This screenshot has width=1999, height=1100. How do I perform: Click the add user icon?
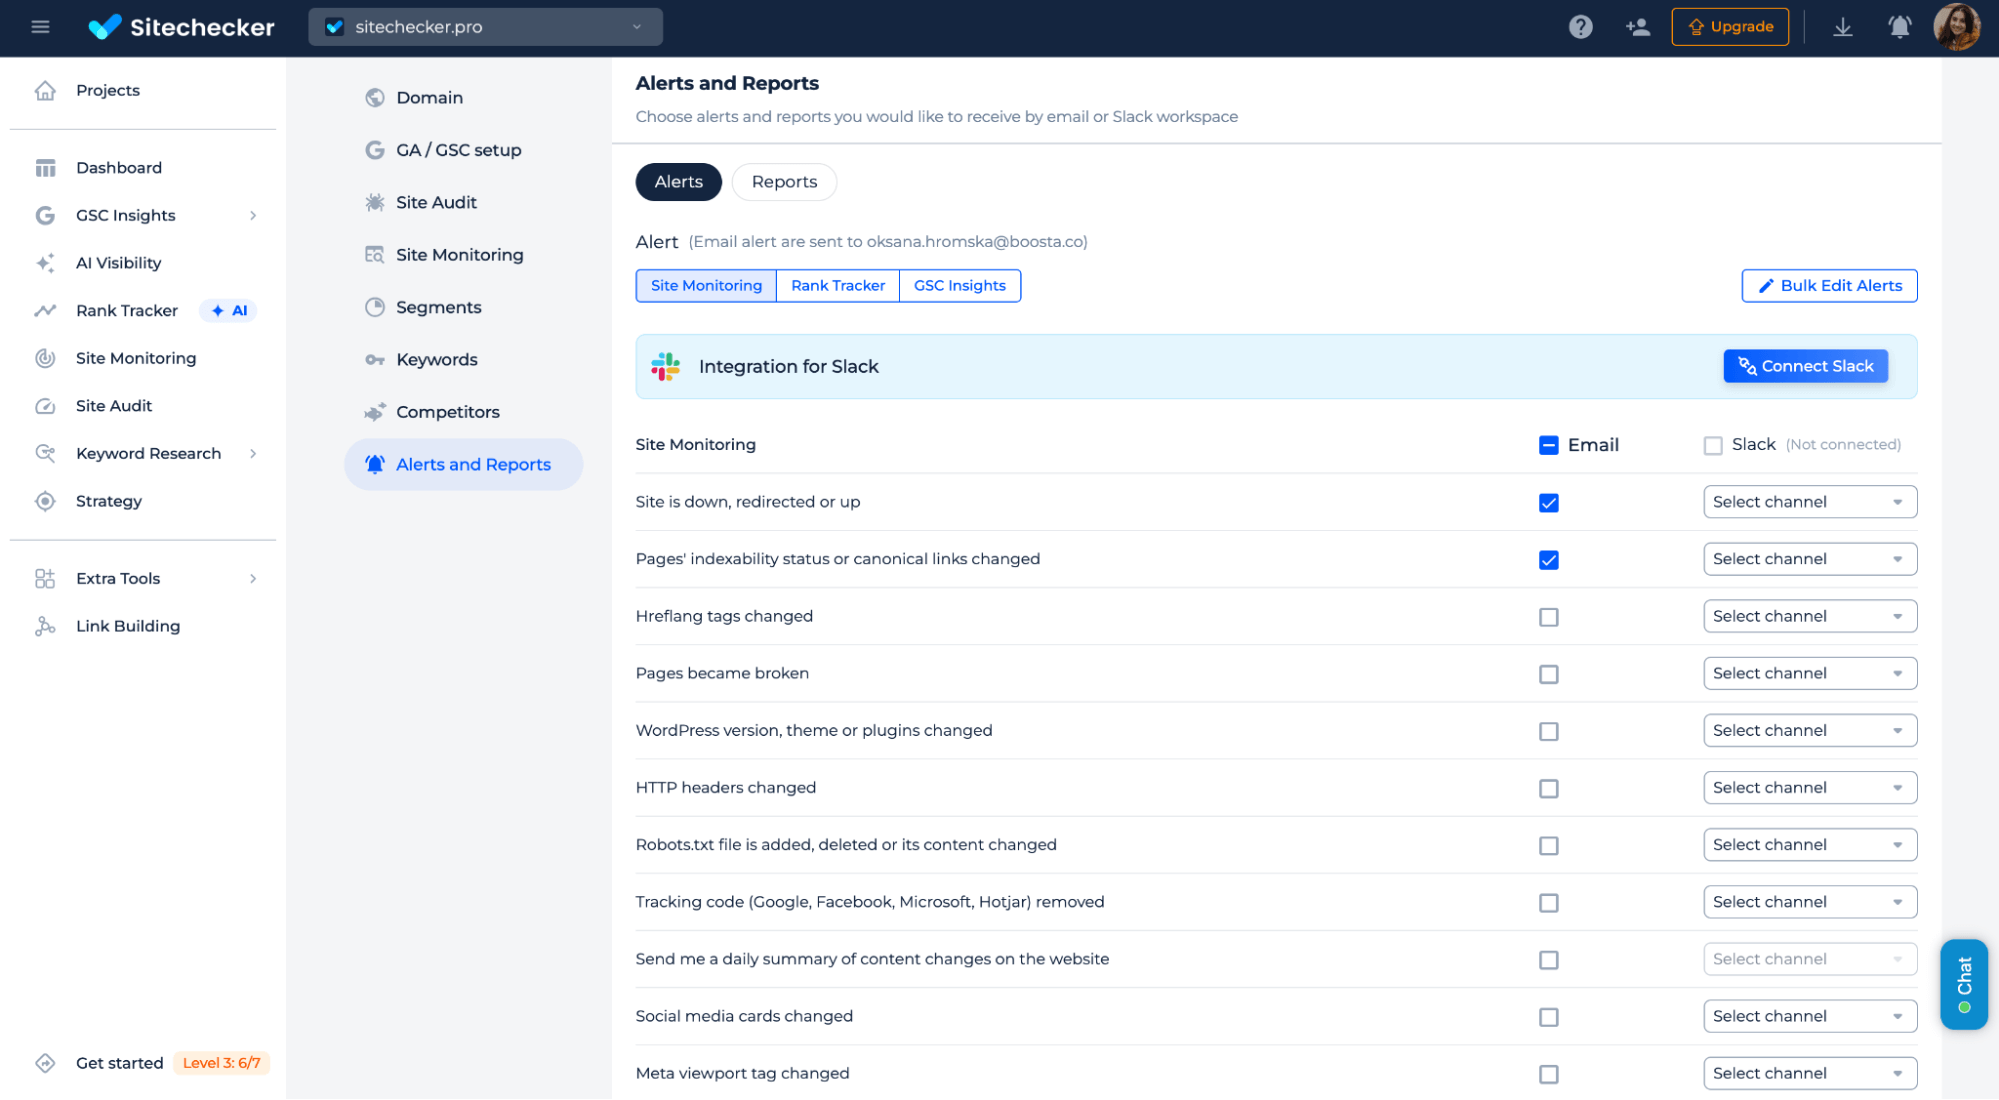[x=1637, y=27]
